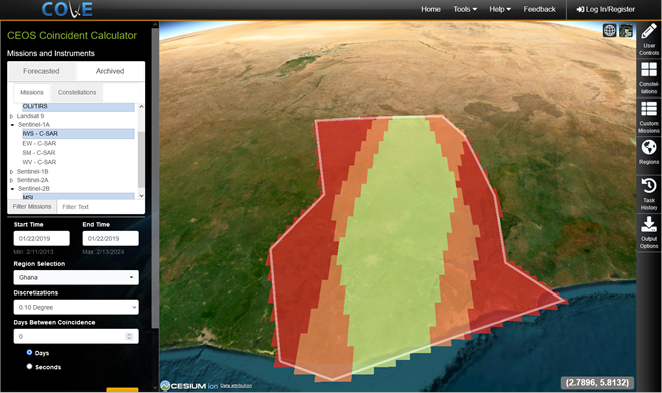Screen dimensions: 662x393
Task: Click Log In/Register link
Action: 605,9
